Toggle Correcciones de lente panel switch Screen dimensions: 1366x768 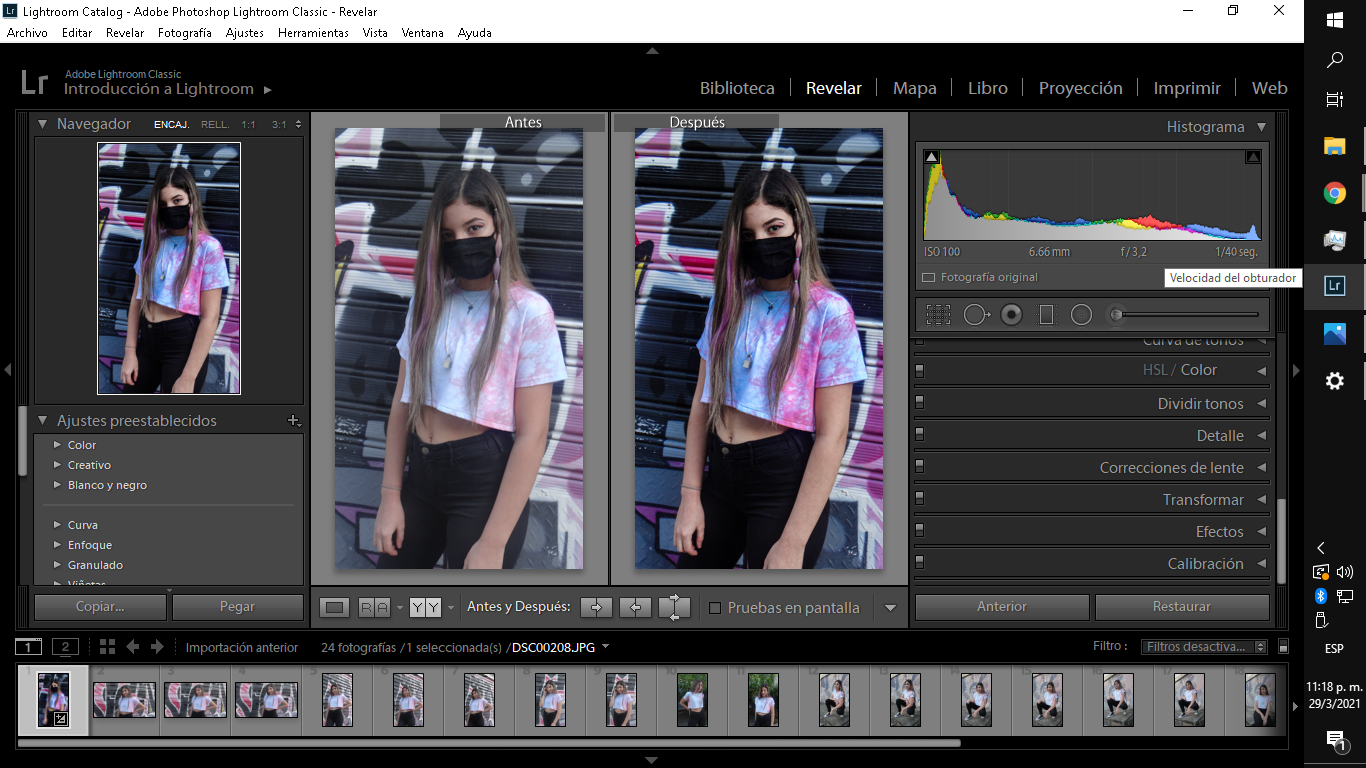pos(919,467)
